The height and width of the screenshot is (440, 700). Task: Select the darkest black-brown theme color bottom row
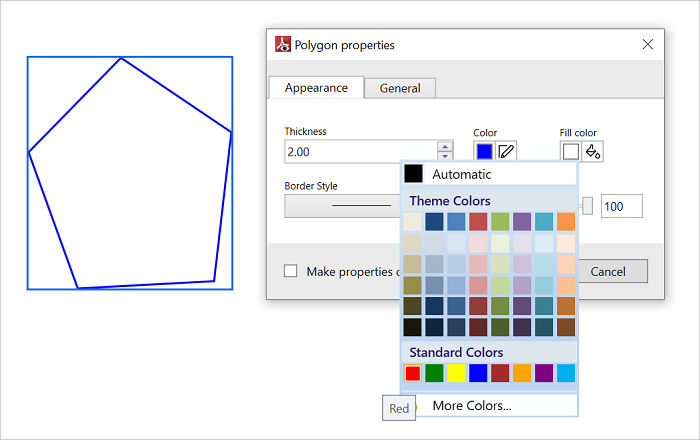tap(412, 327)
